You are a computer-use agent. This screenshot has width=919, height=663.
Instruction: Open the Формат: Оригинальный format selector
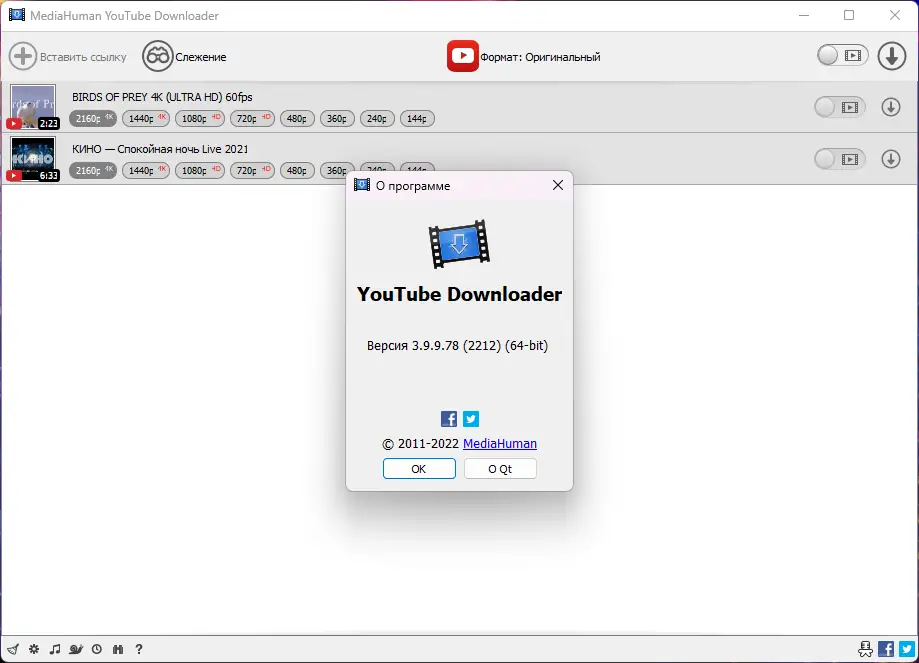pyautogui.click(x=523, y=56)
